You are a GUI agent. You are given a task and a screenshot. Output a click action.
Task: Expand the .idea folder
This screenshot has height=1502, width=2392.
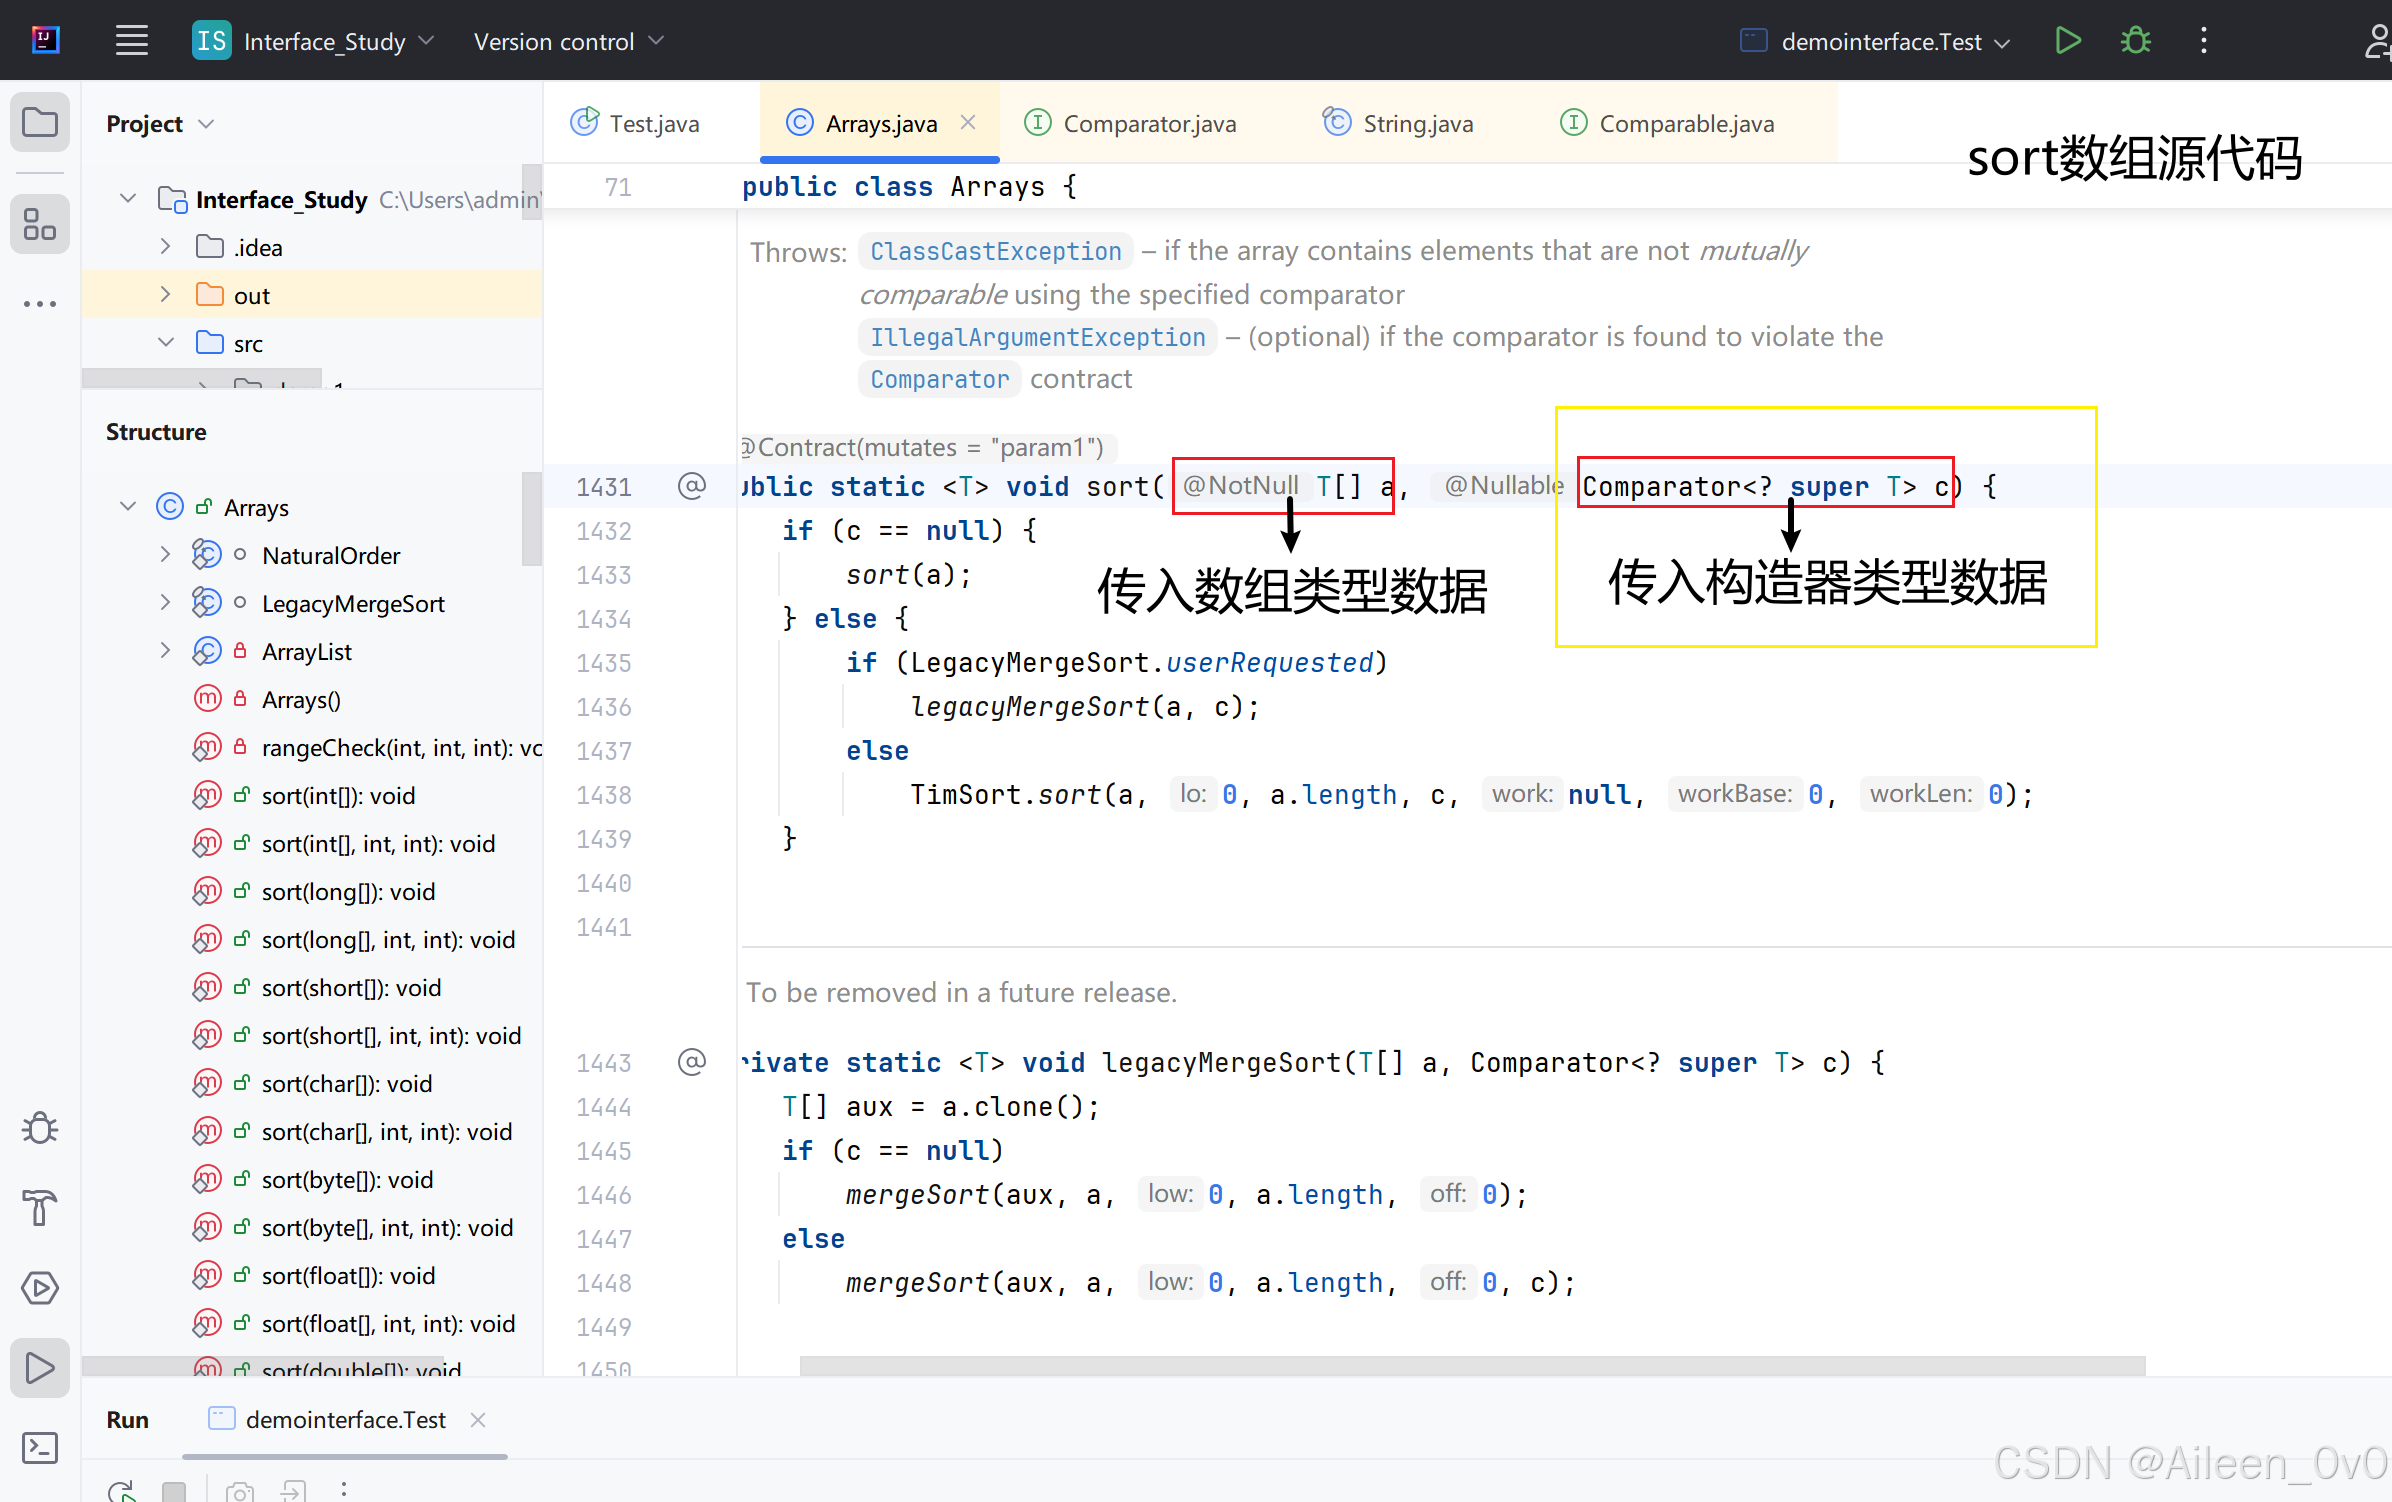coord(166,246)
